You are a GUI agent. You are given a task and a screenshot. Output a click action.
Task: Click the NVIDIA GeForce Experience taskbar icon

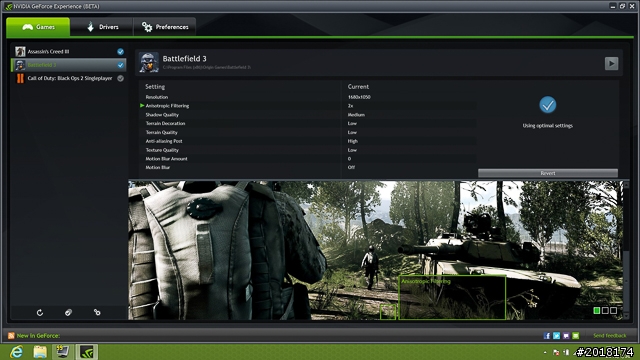87,352
